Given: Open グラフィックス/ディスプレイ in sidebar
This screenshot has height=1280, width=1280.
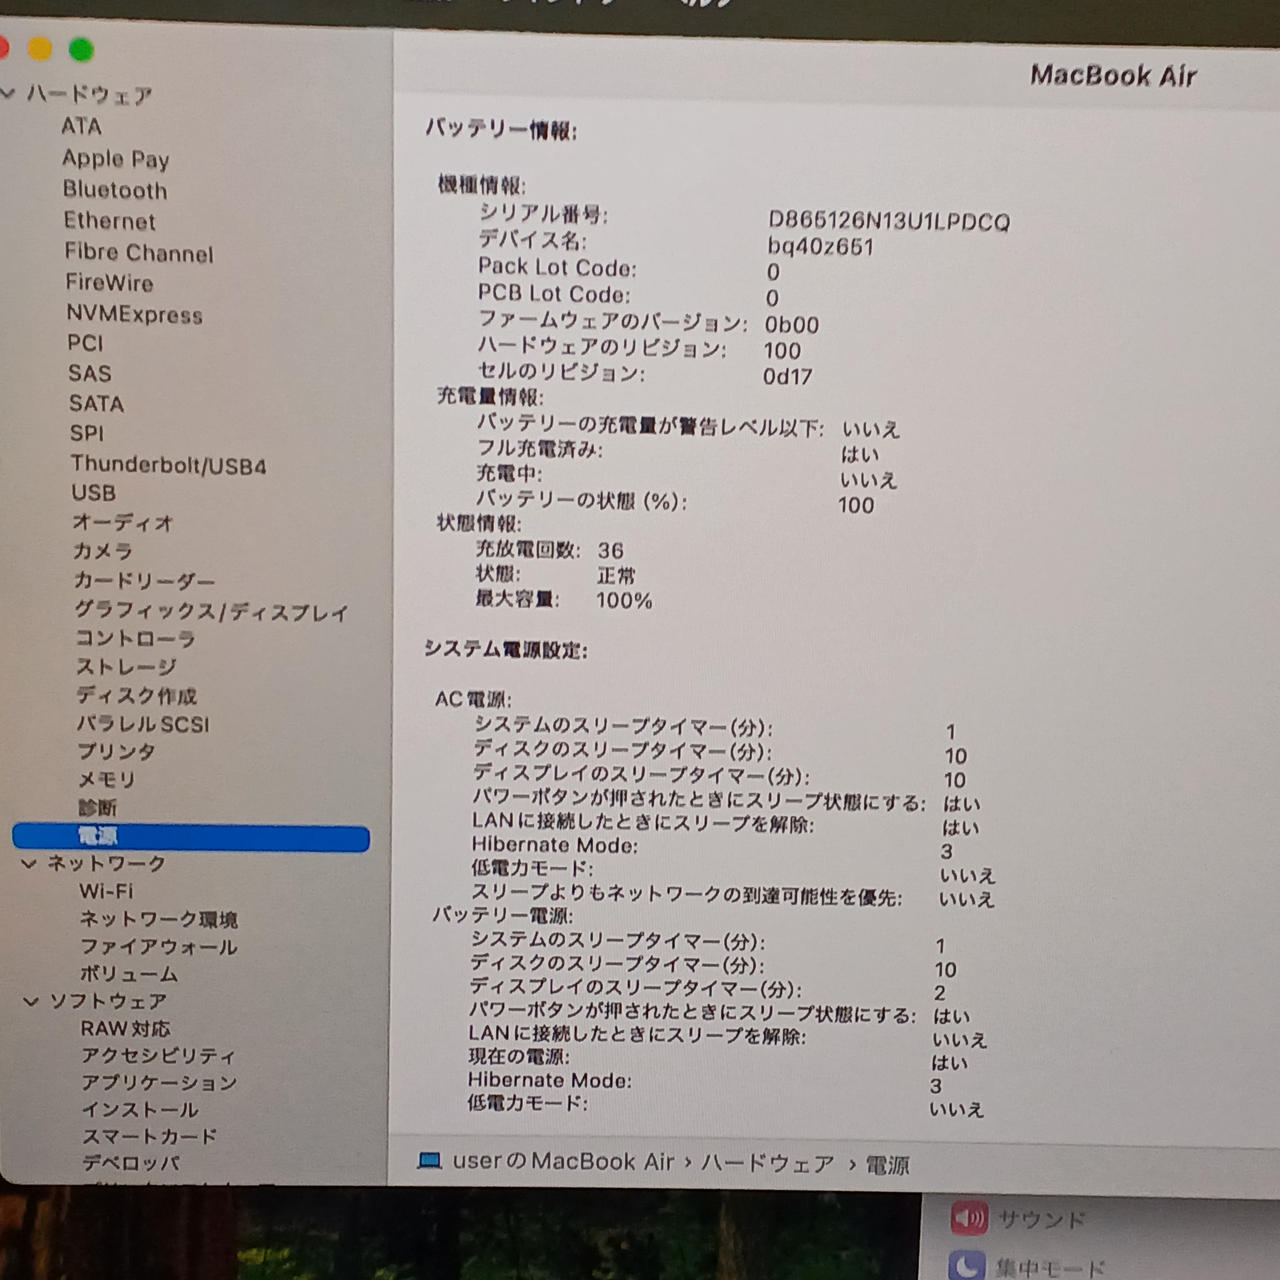Looking at the screenshot, I should click(x=211, y=611).
